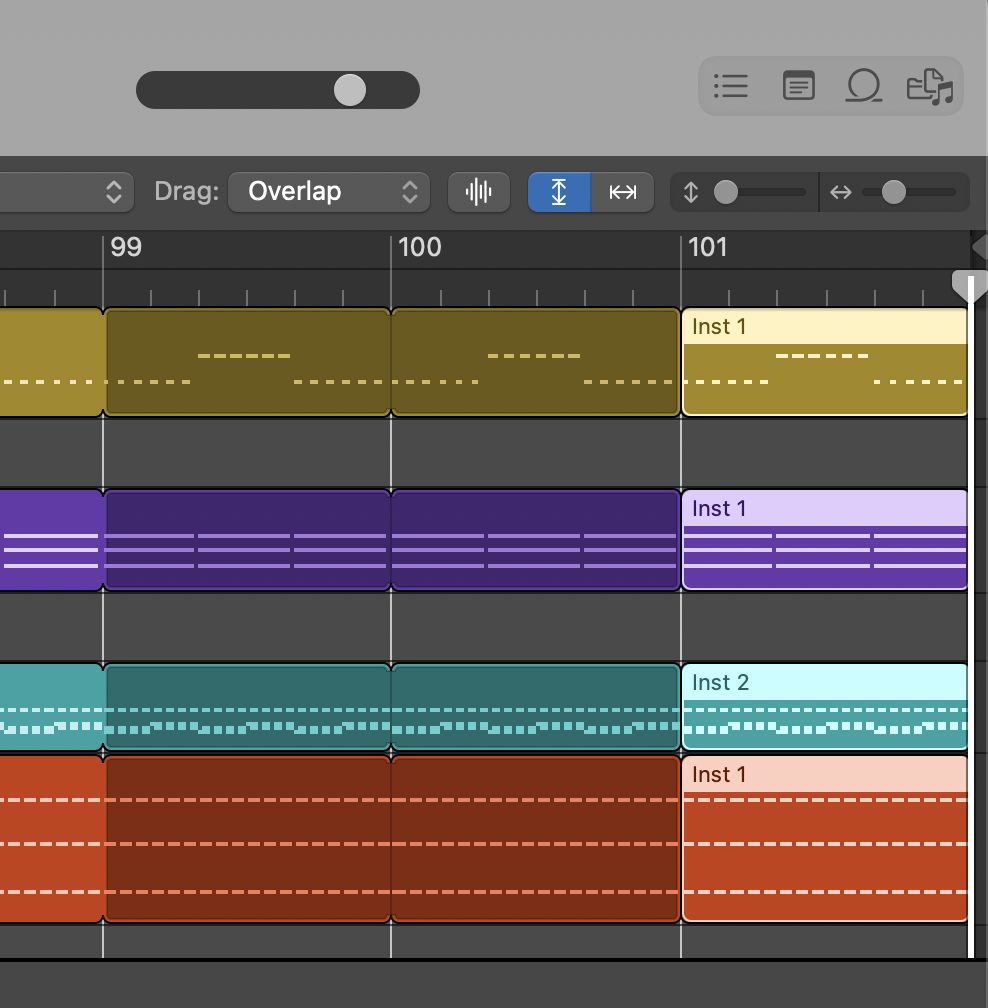Viewport: 988px width, 1008px height.
Task: Click the horizontal zoom slider knob
Action: pyautogui.click(x=894, y=192)
